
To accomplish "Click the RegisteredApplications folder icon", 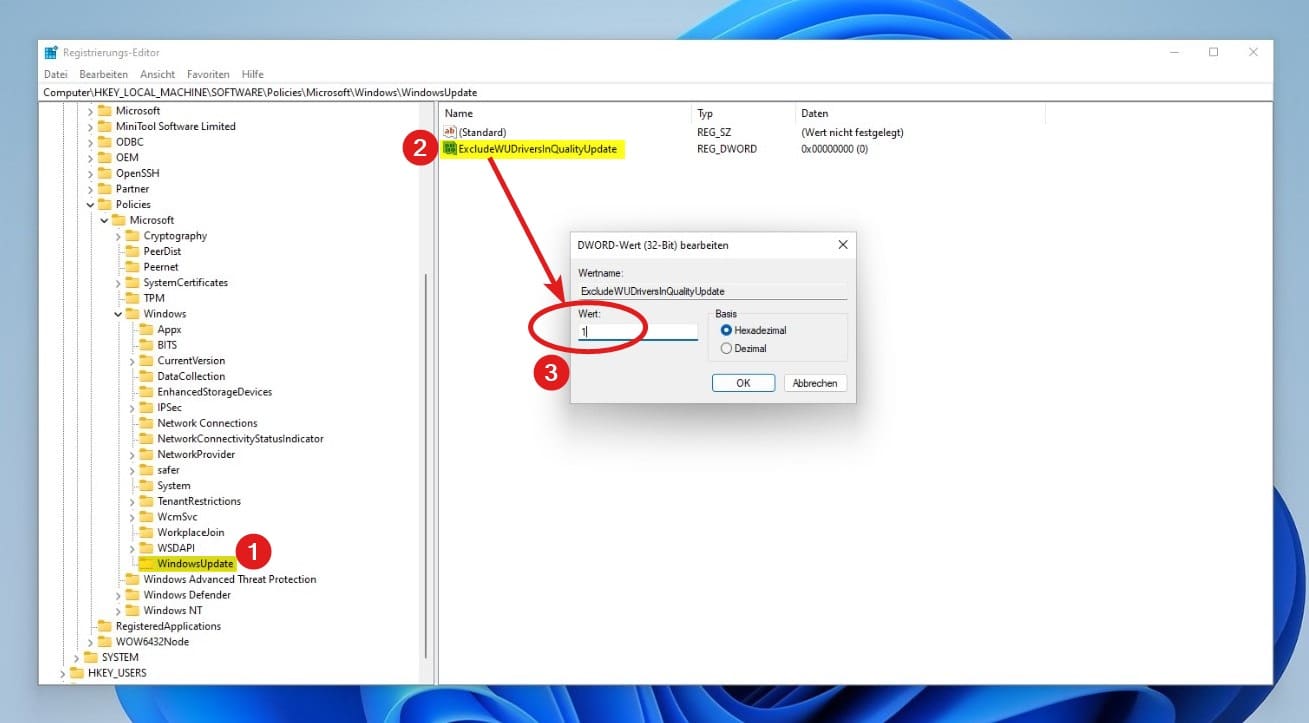I will (105, 626).
